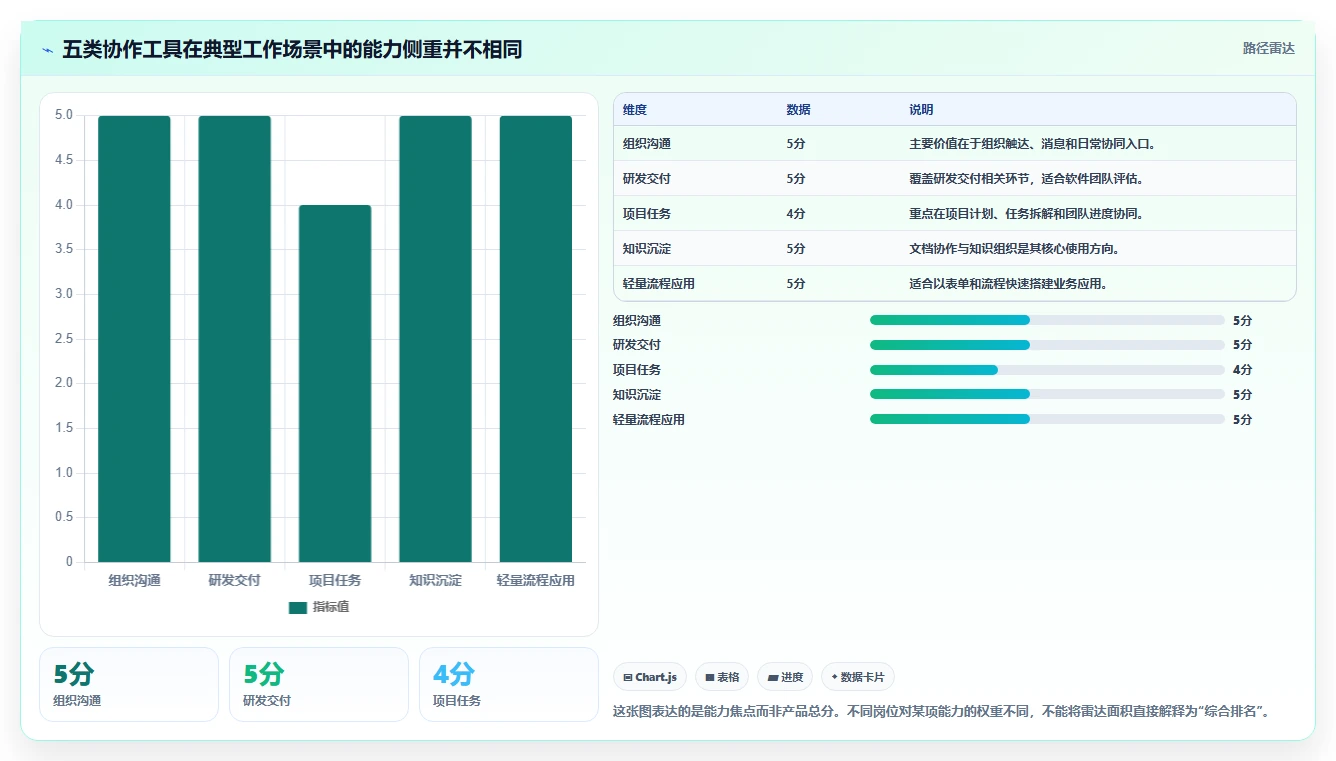Click the 知识沉淀 progress bar
Screen dimensions: 1336x761
pos(1047,395)
